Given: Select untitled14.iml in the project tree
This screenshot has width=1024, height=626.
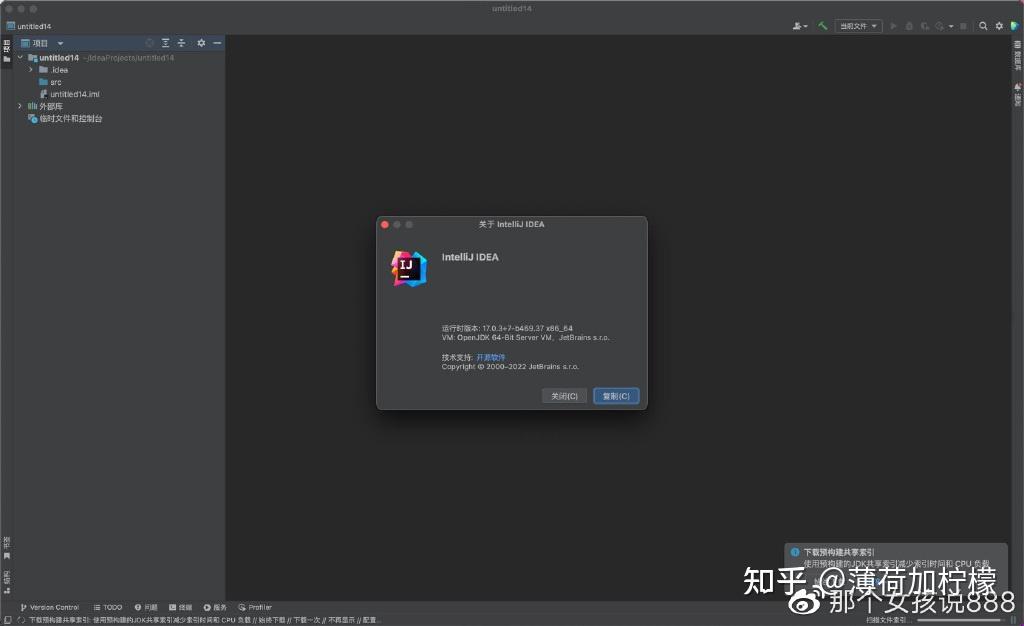Looking at the screenshot, I should point(75,94).
